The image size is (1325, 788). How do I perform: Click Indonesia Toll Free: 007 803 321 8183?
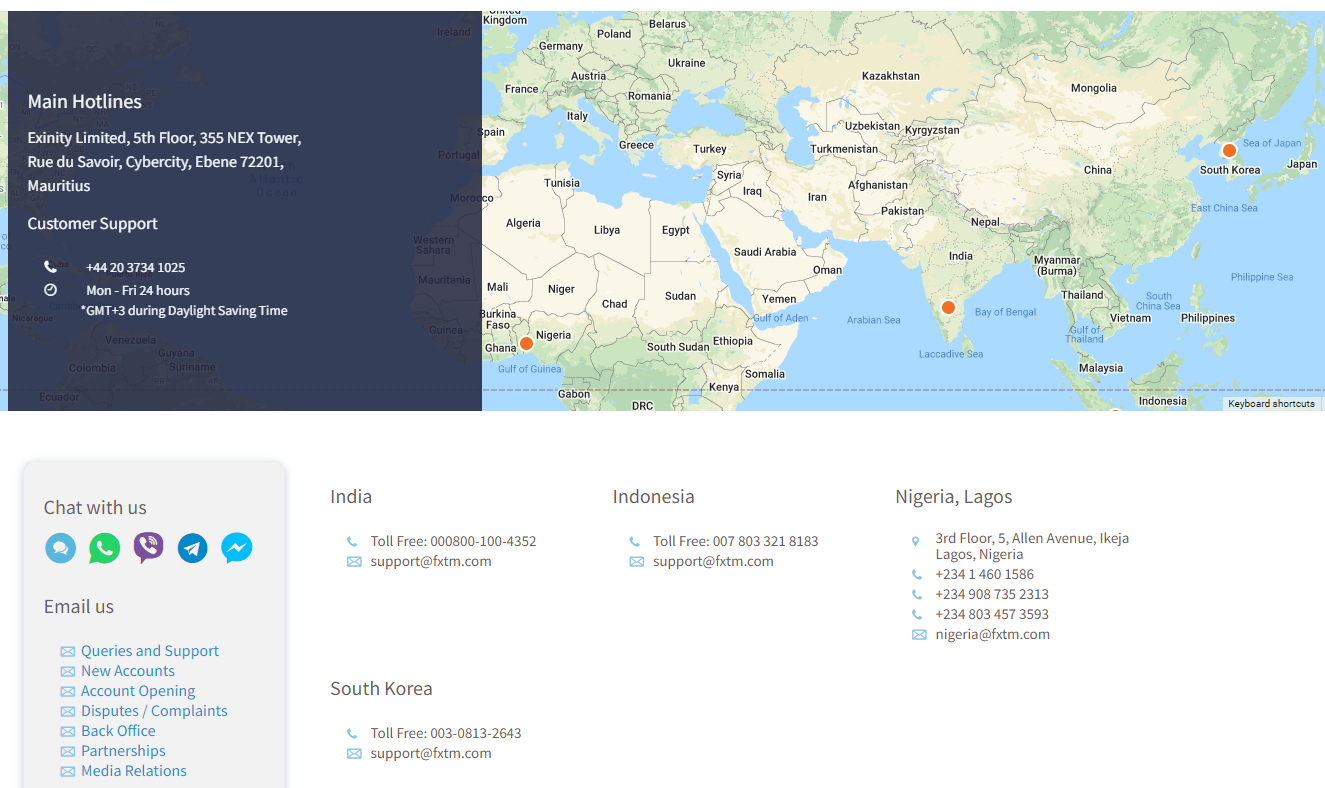coord(735,541)
